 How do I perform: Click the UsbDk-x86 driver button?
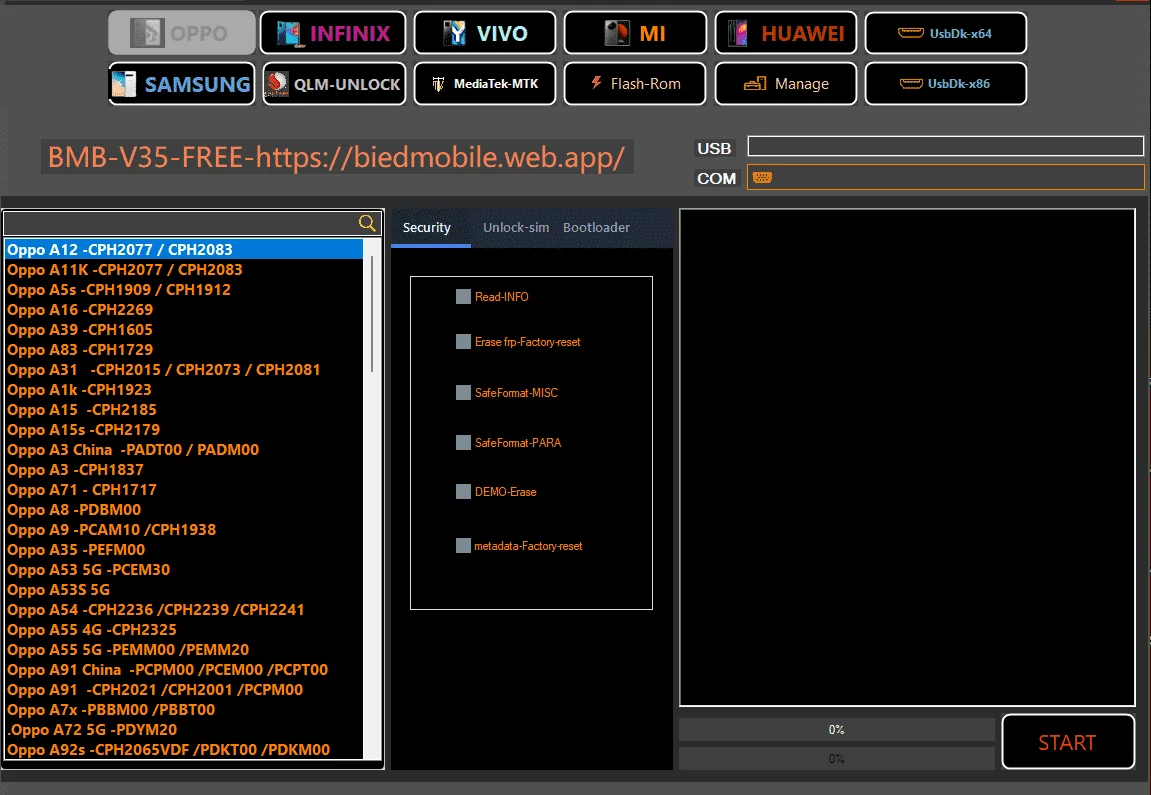945,84
